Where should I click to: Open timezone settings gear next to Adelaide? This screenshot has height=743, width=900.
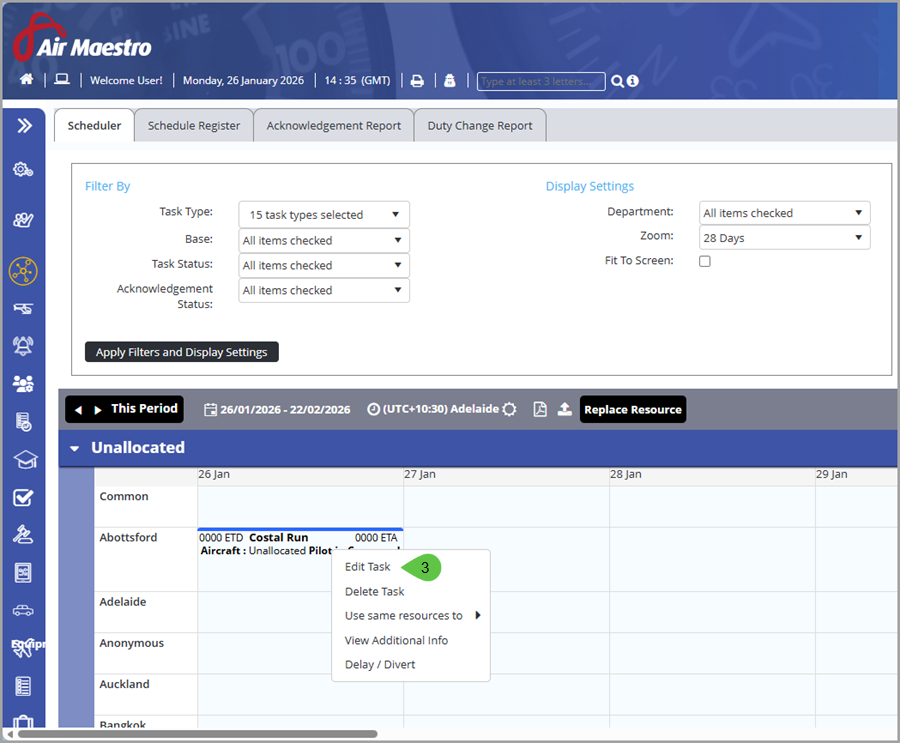coord(510,409)
